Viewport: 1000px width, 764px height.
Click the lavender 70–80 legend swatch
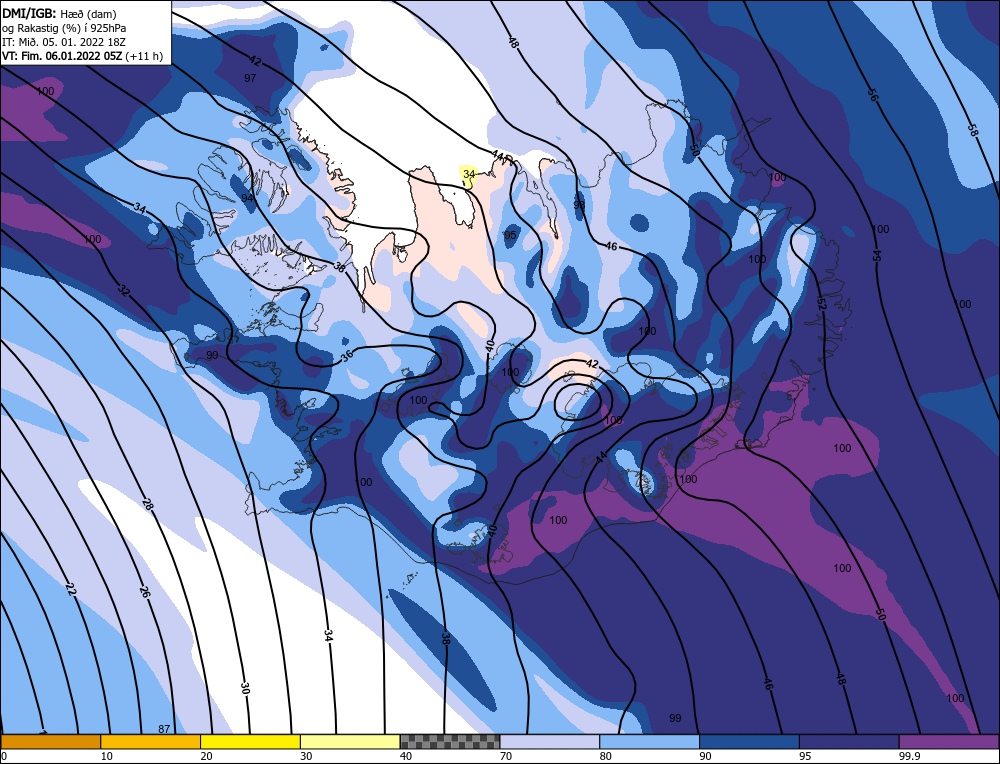pos(550,741)
